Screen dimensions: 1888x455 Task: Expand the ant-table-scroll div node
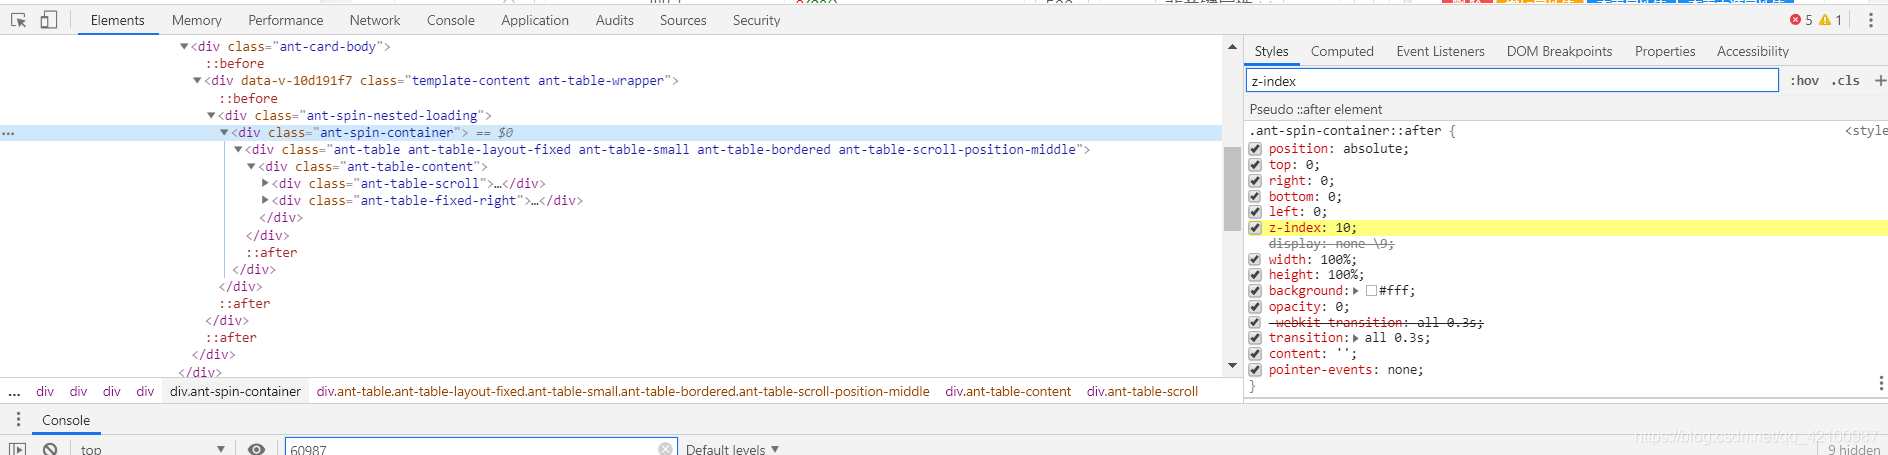pyautogui.click(x=265, y=183)
